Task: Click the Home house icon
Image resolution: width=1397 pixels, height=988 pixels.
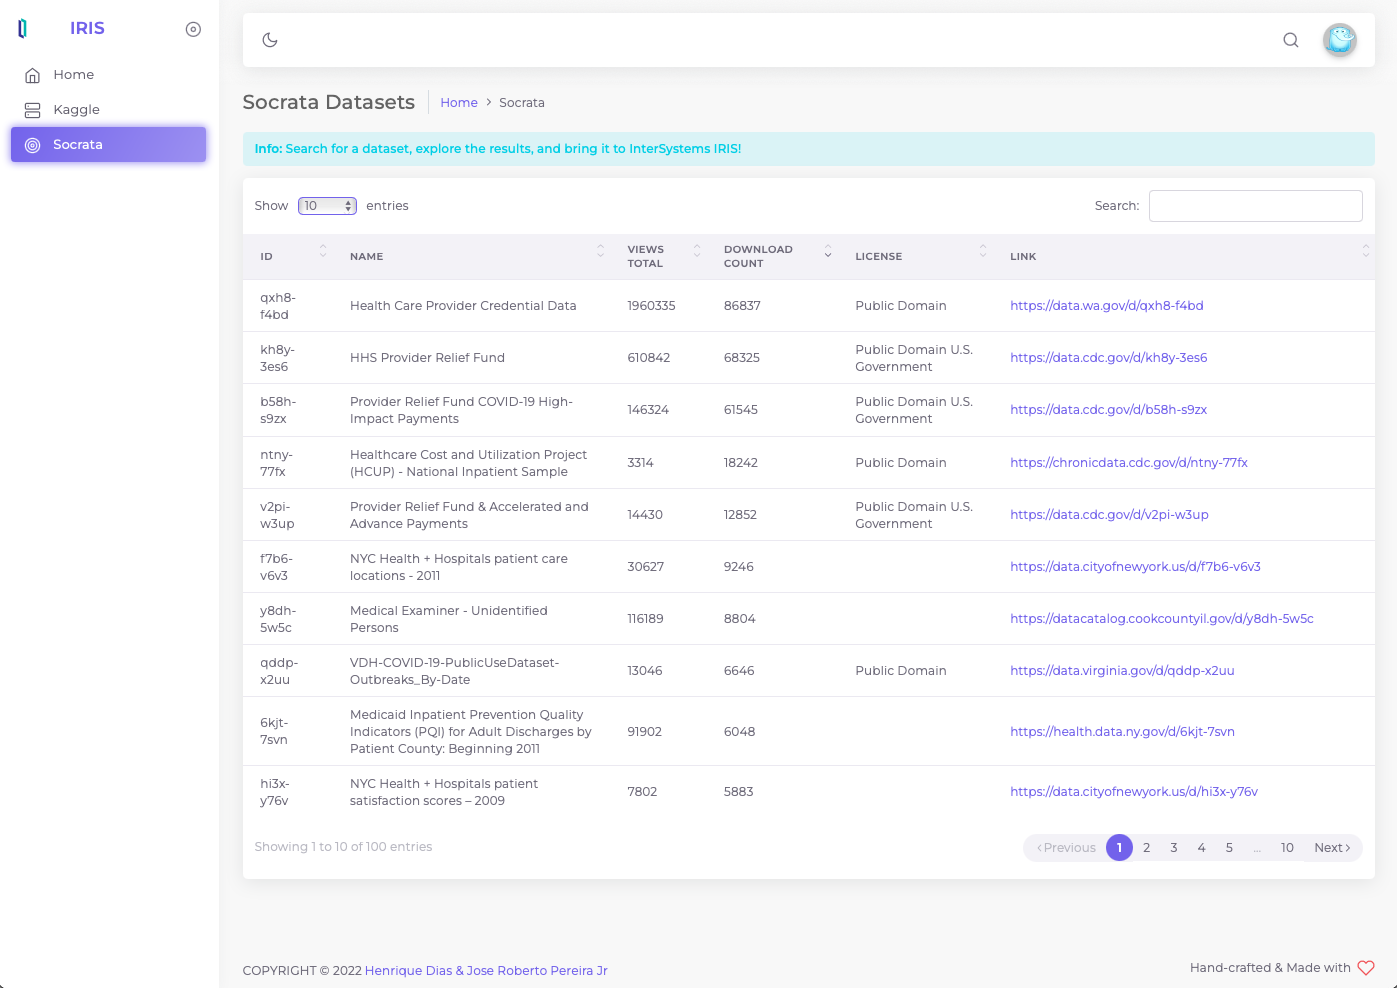Action: [32, 75]
